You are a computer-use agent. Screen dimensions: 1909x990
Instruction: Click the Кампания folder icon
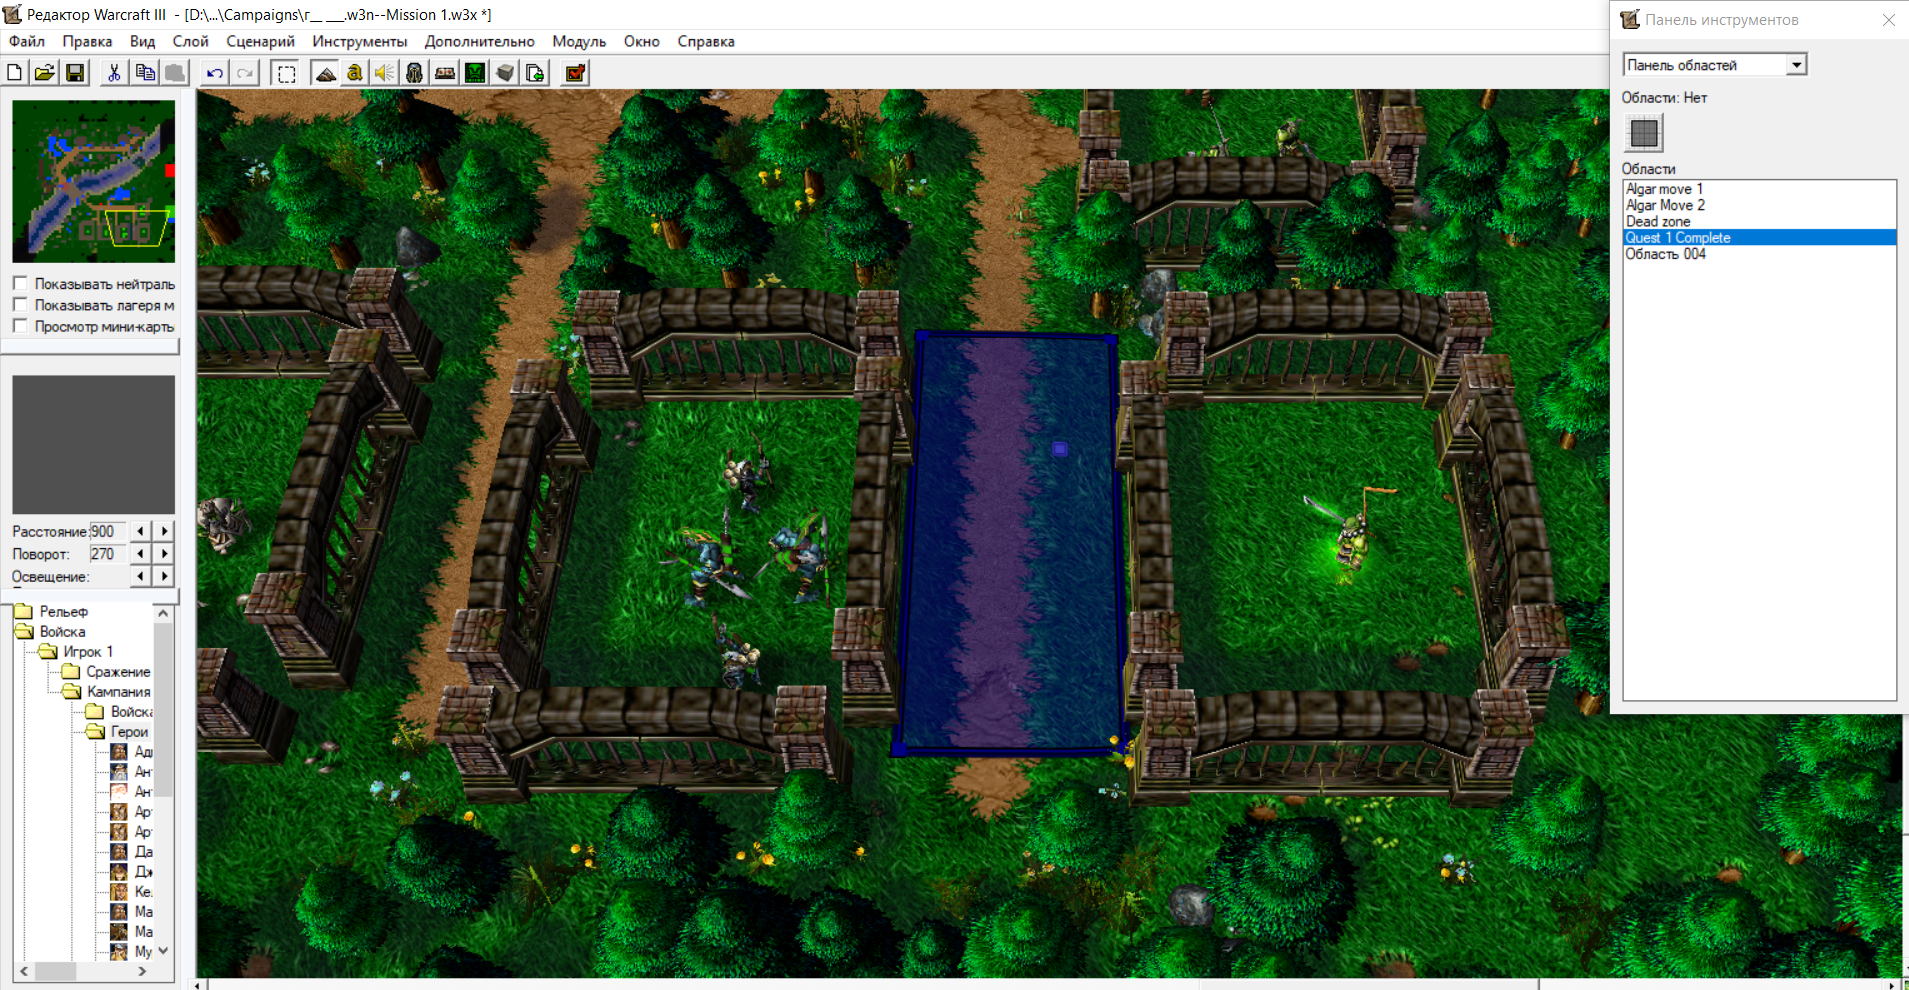pyautogui.click(x=71, y=691)
